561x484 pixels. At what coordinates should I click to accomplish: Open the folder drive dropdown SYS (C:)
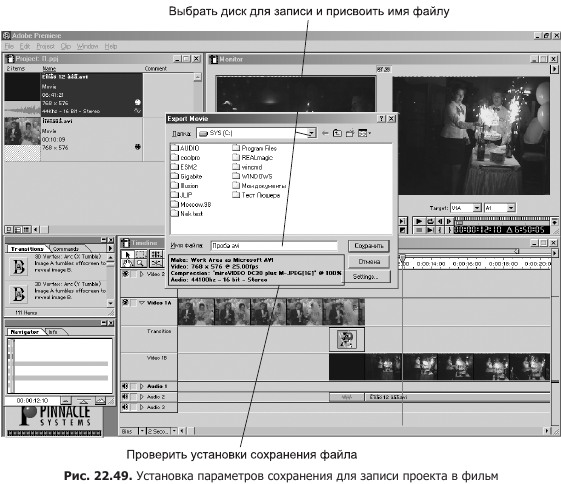(312, 133)
